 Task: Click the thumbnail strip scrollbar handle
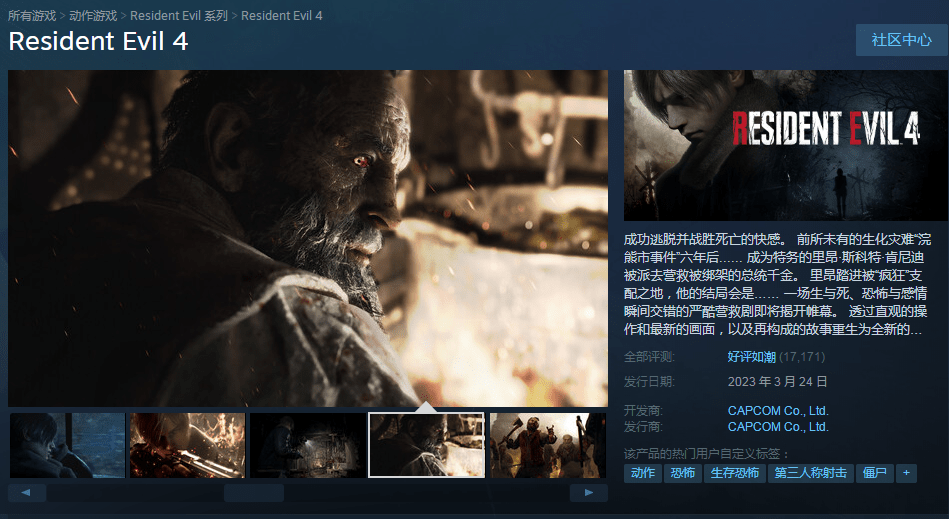click(x=254, y=492)
